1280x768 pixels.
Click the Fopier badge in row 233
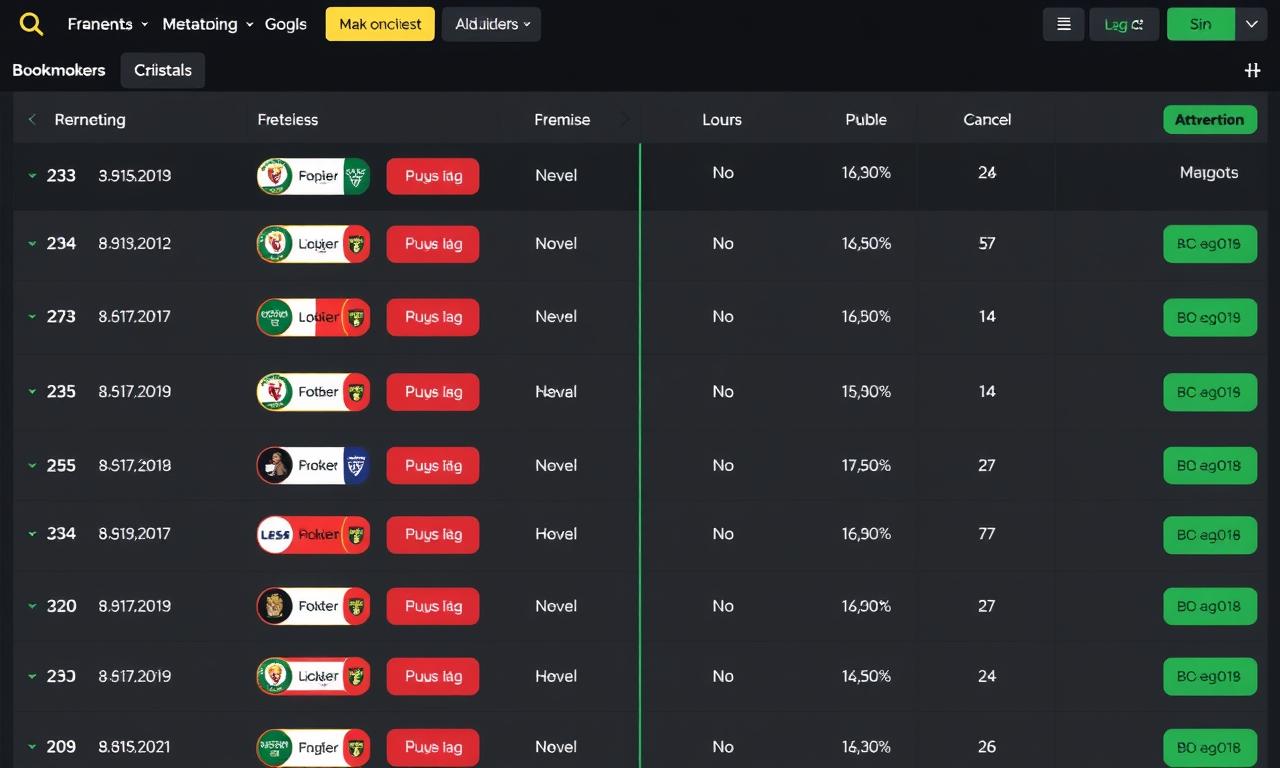[313, 176]
